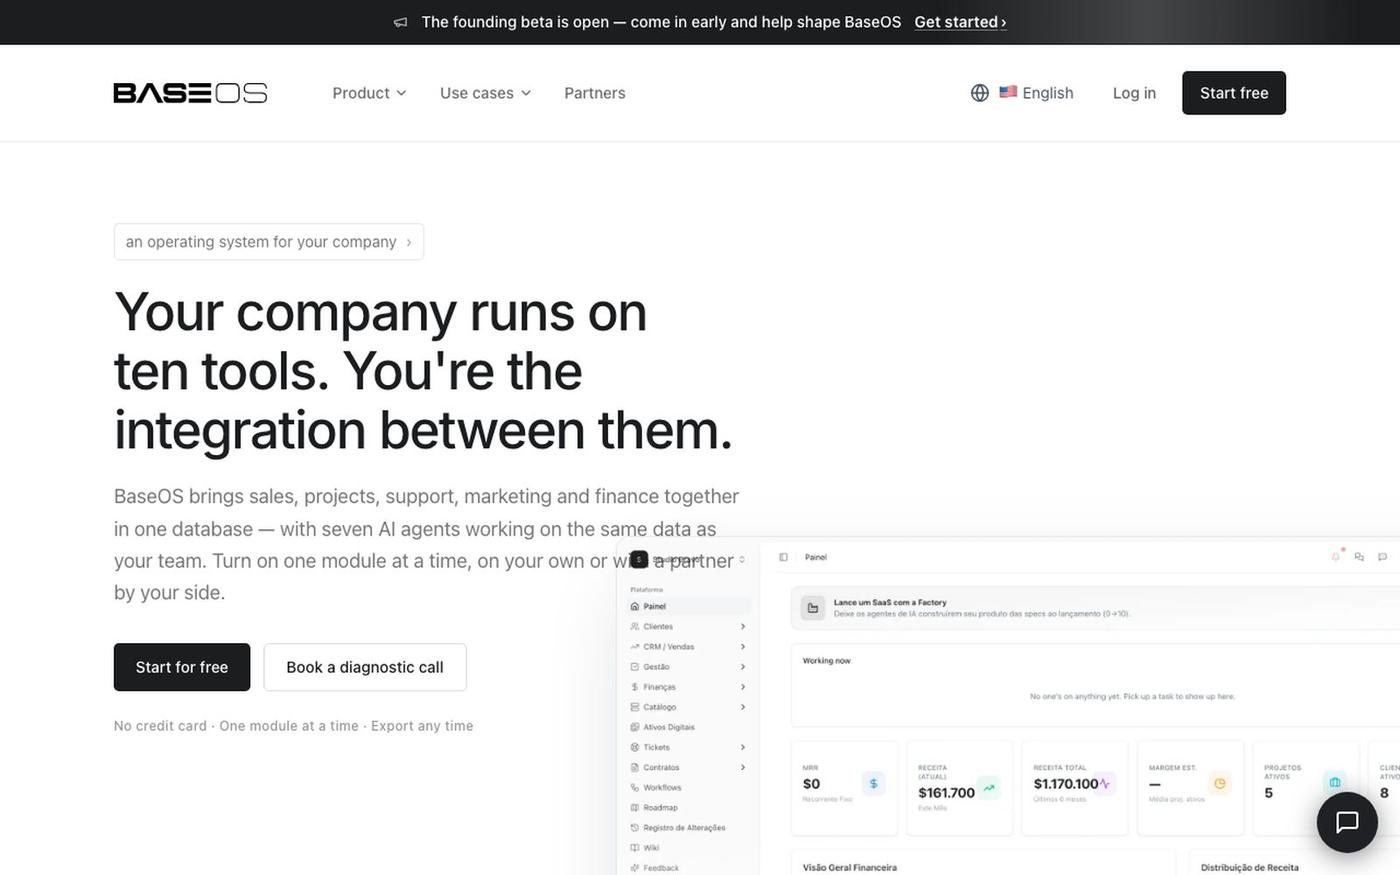Click the lifebuoy icon next to Tickets
The height and width of the screenshot is (875, 1400).
(635, 747)
